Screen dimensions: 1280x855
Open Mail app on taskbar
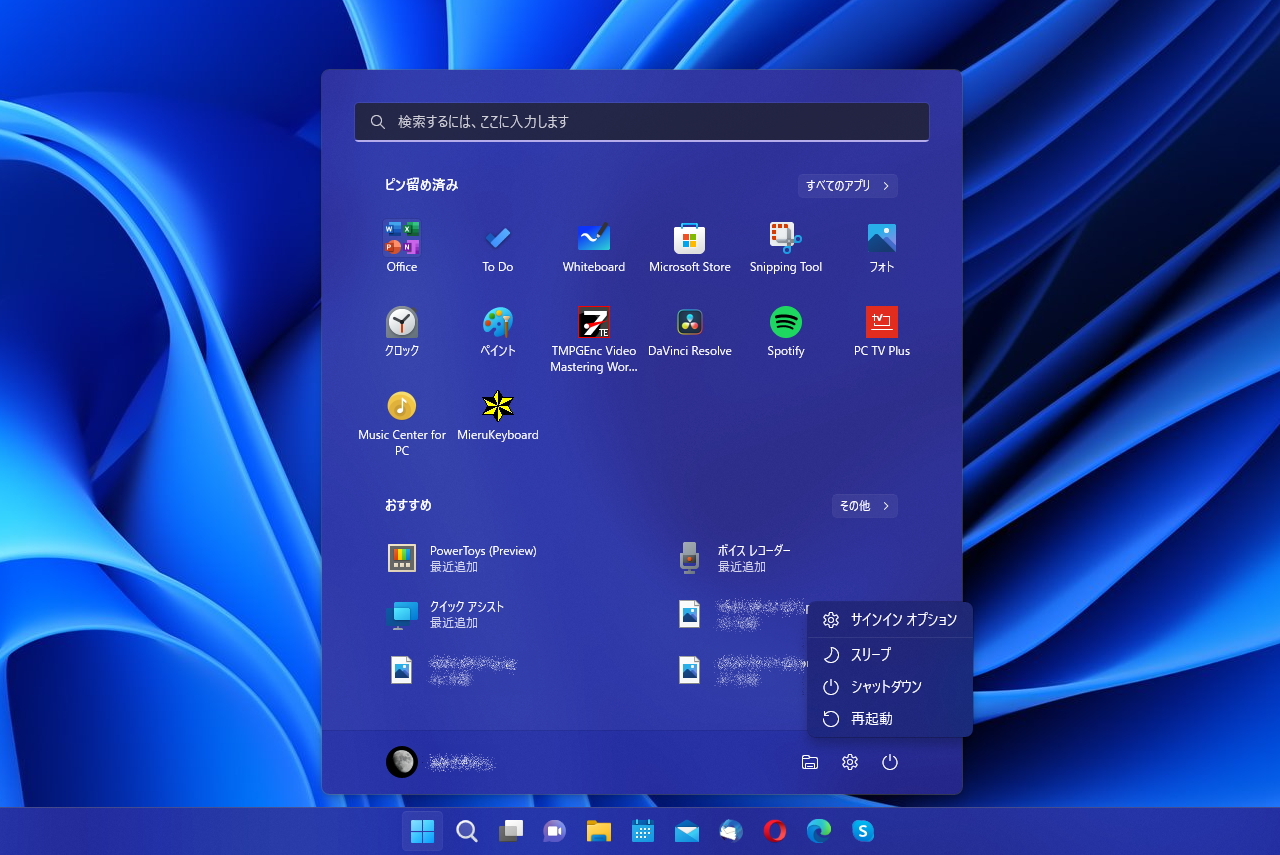tap(687, 831)
